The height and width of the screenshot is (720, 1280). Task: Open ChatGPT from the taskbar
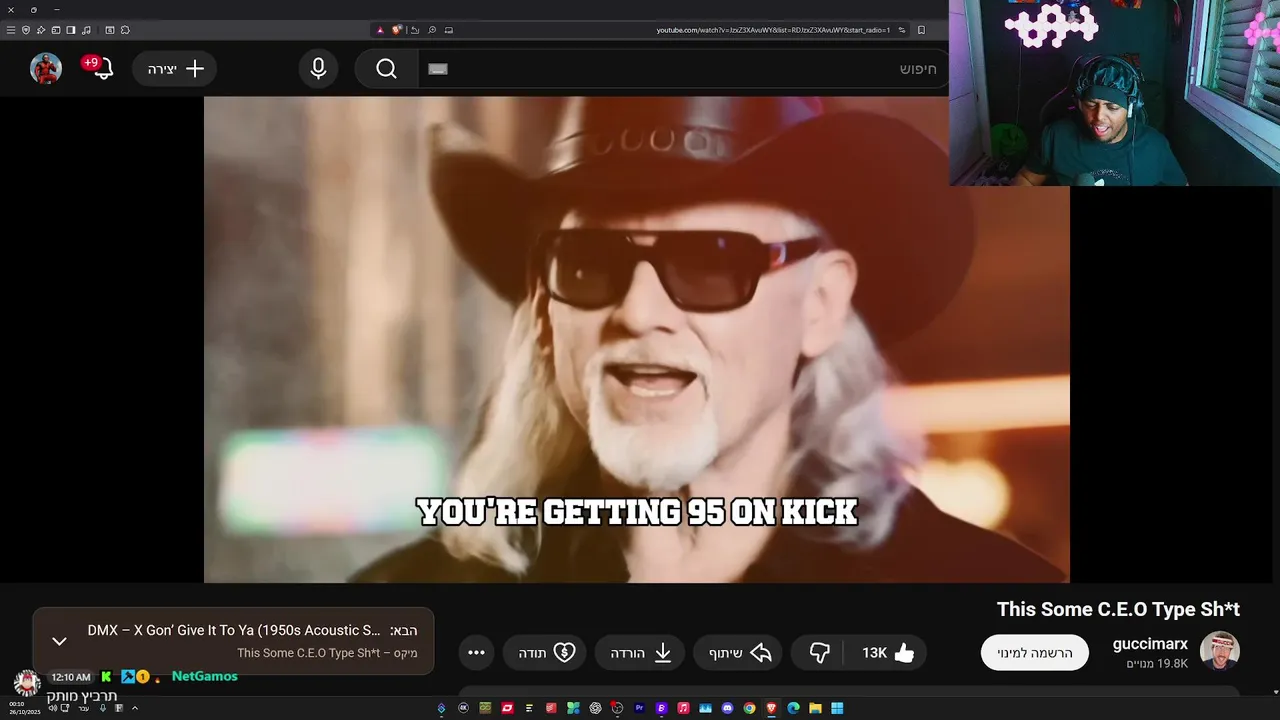pos(595,708)
